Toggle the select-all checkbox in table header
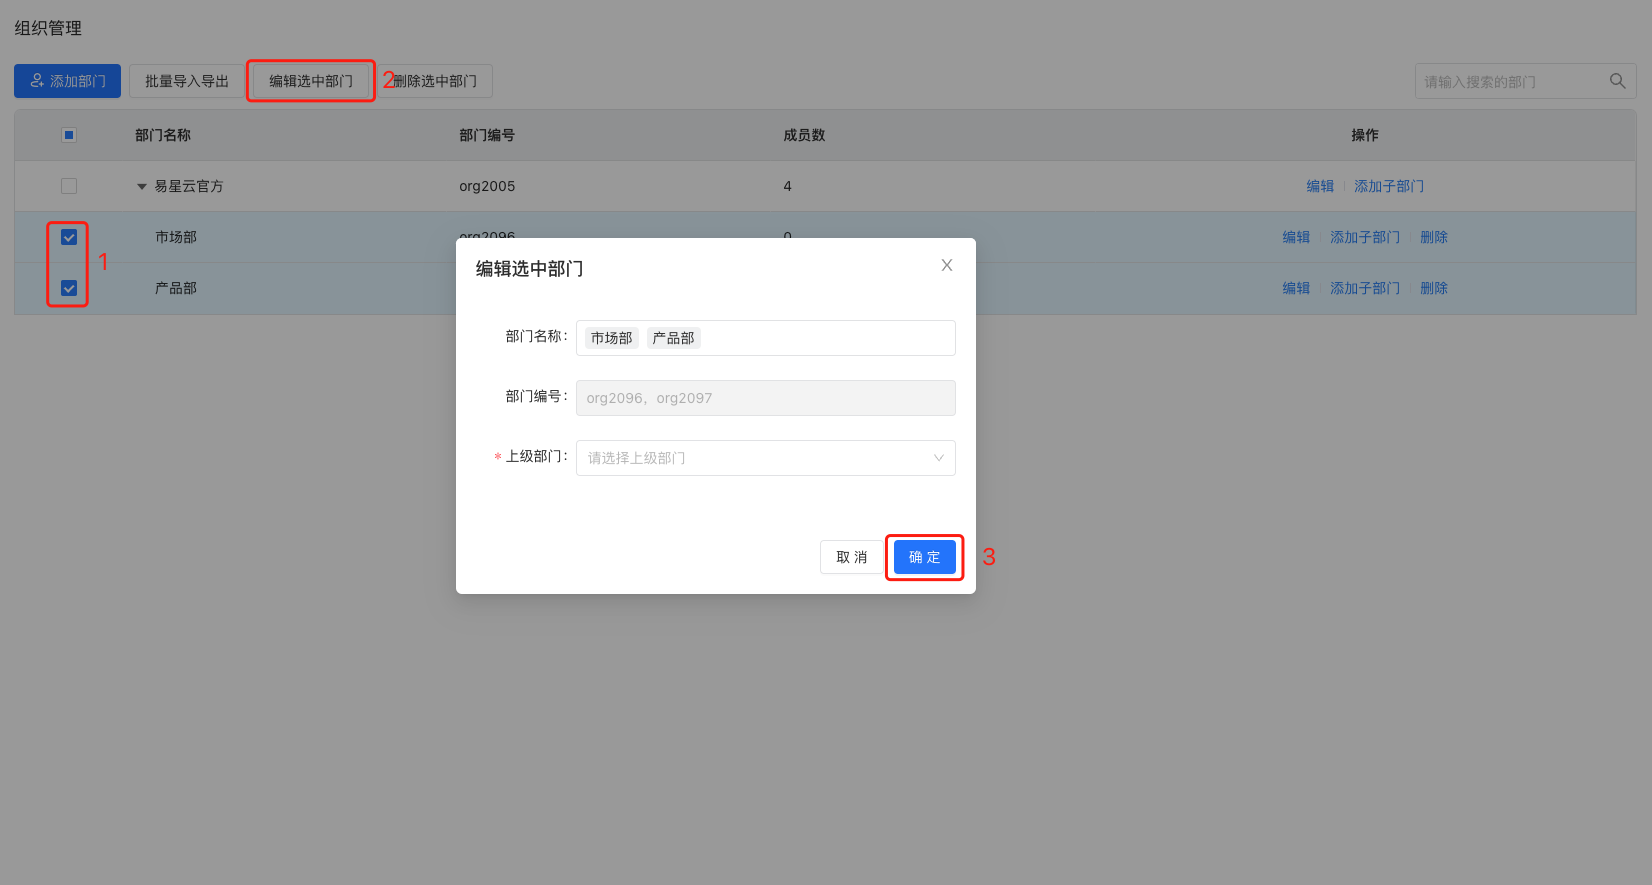The height and width of the screenshot is (885, 1652). pyautogui.click(x=69, y=135)
